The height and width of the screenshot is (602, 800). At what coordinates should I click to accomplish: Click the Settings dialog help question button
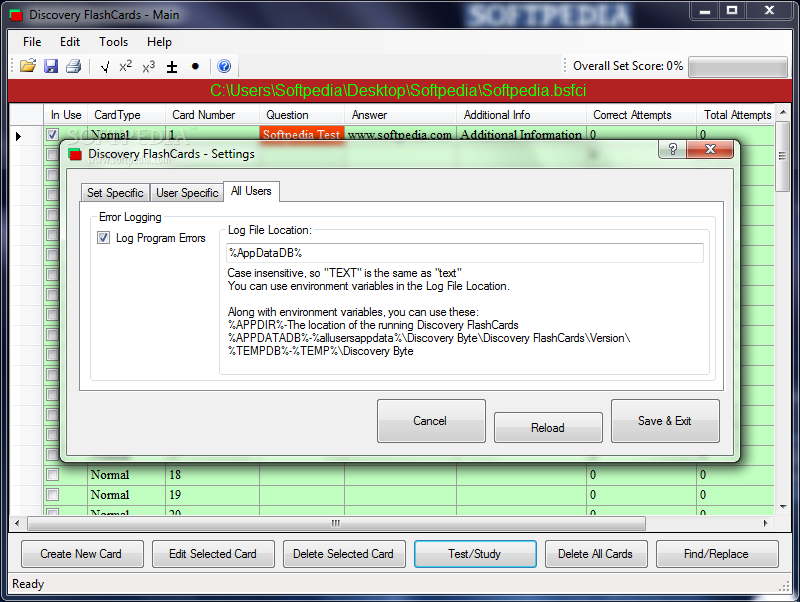672,149
